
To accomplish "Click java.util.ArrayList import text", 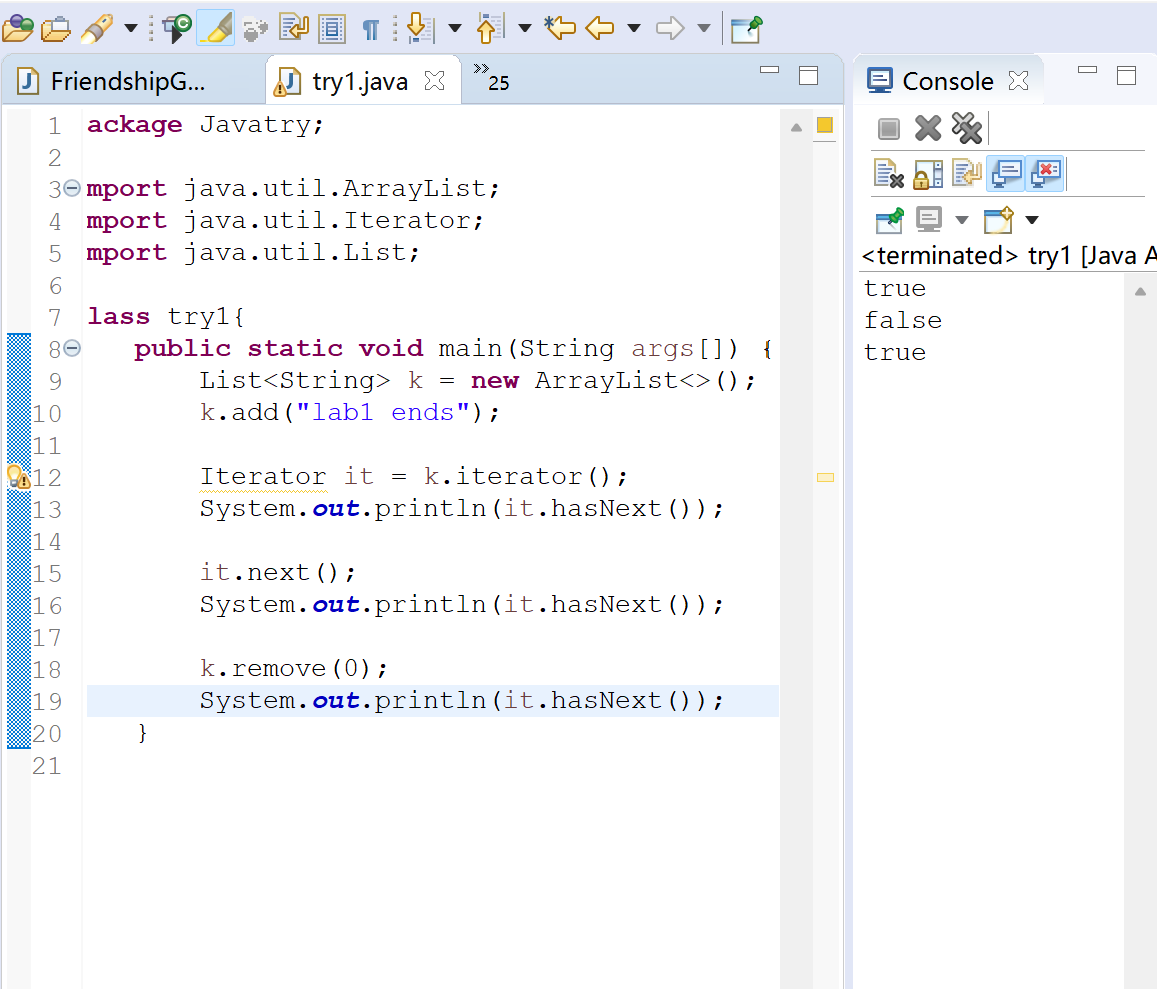I will [x=341, y=189].
